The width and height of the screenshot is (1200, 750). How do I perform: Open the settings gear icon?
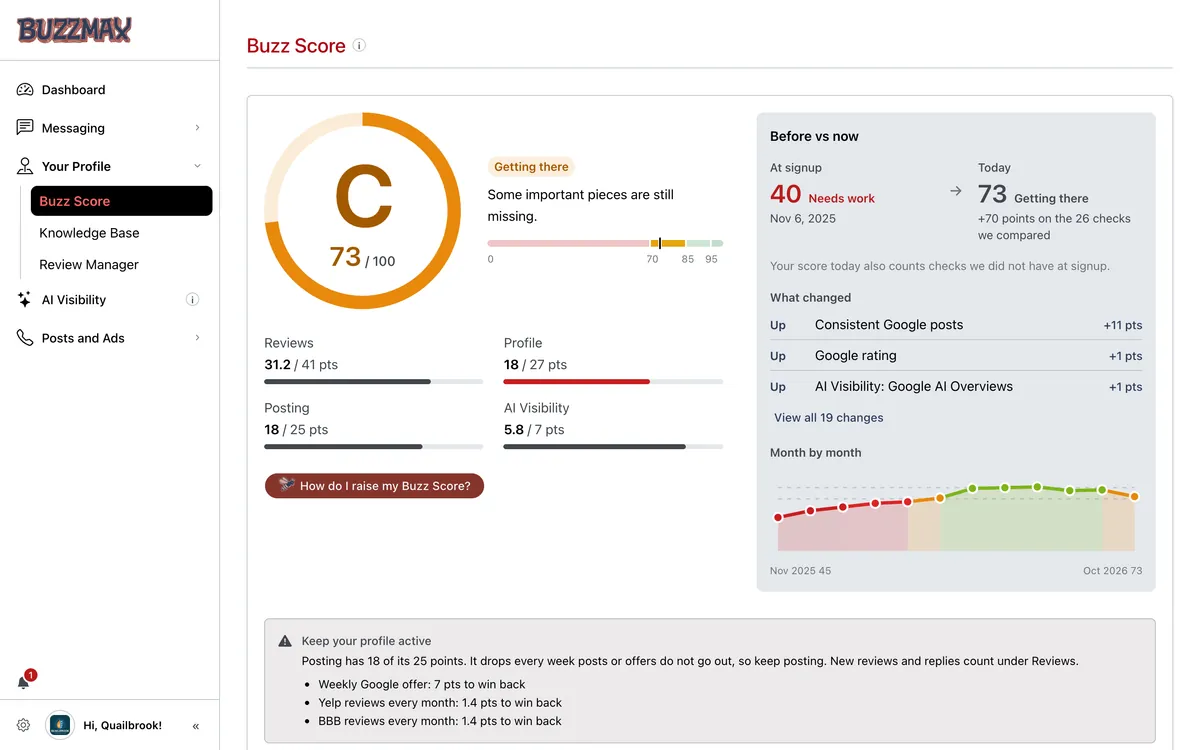pyautogui.click(x=24, y=725)
